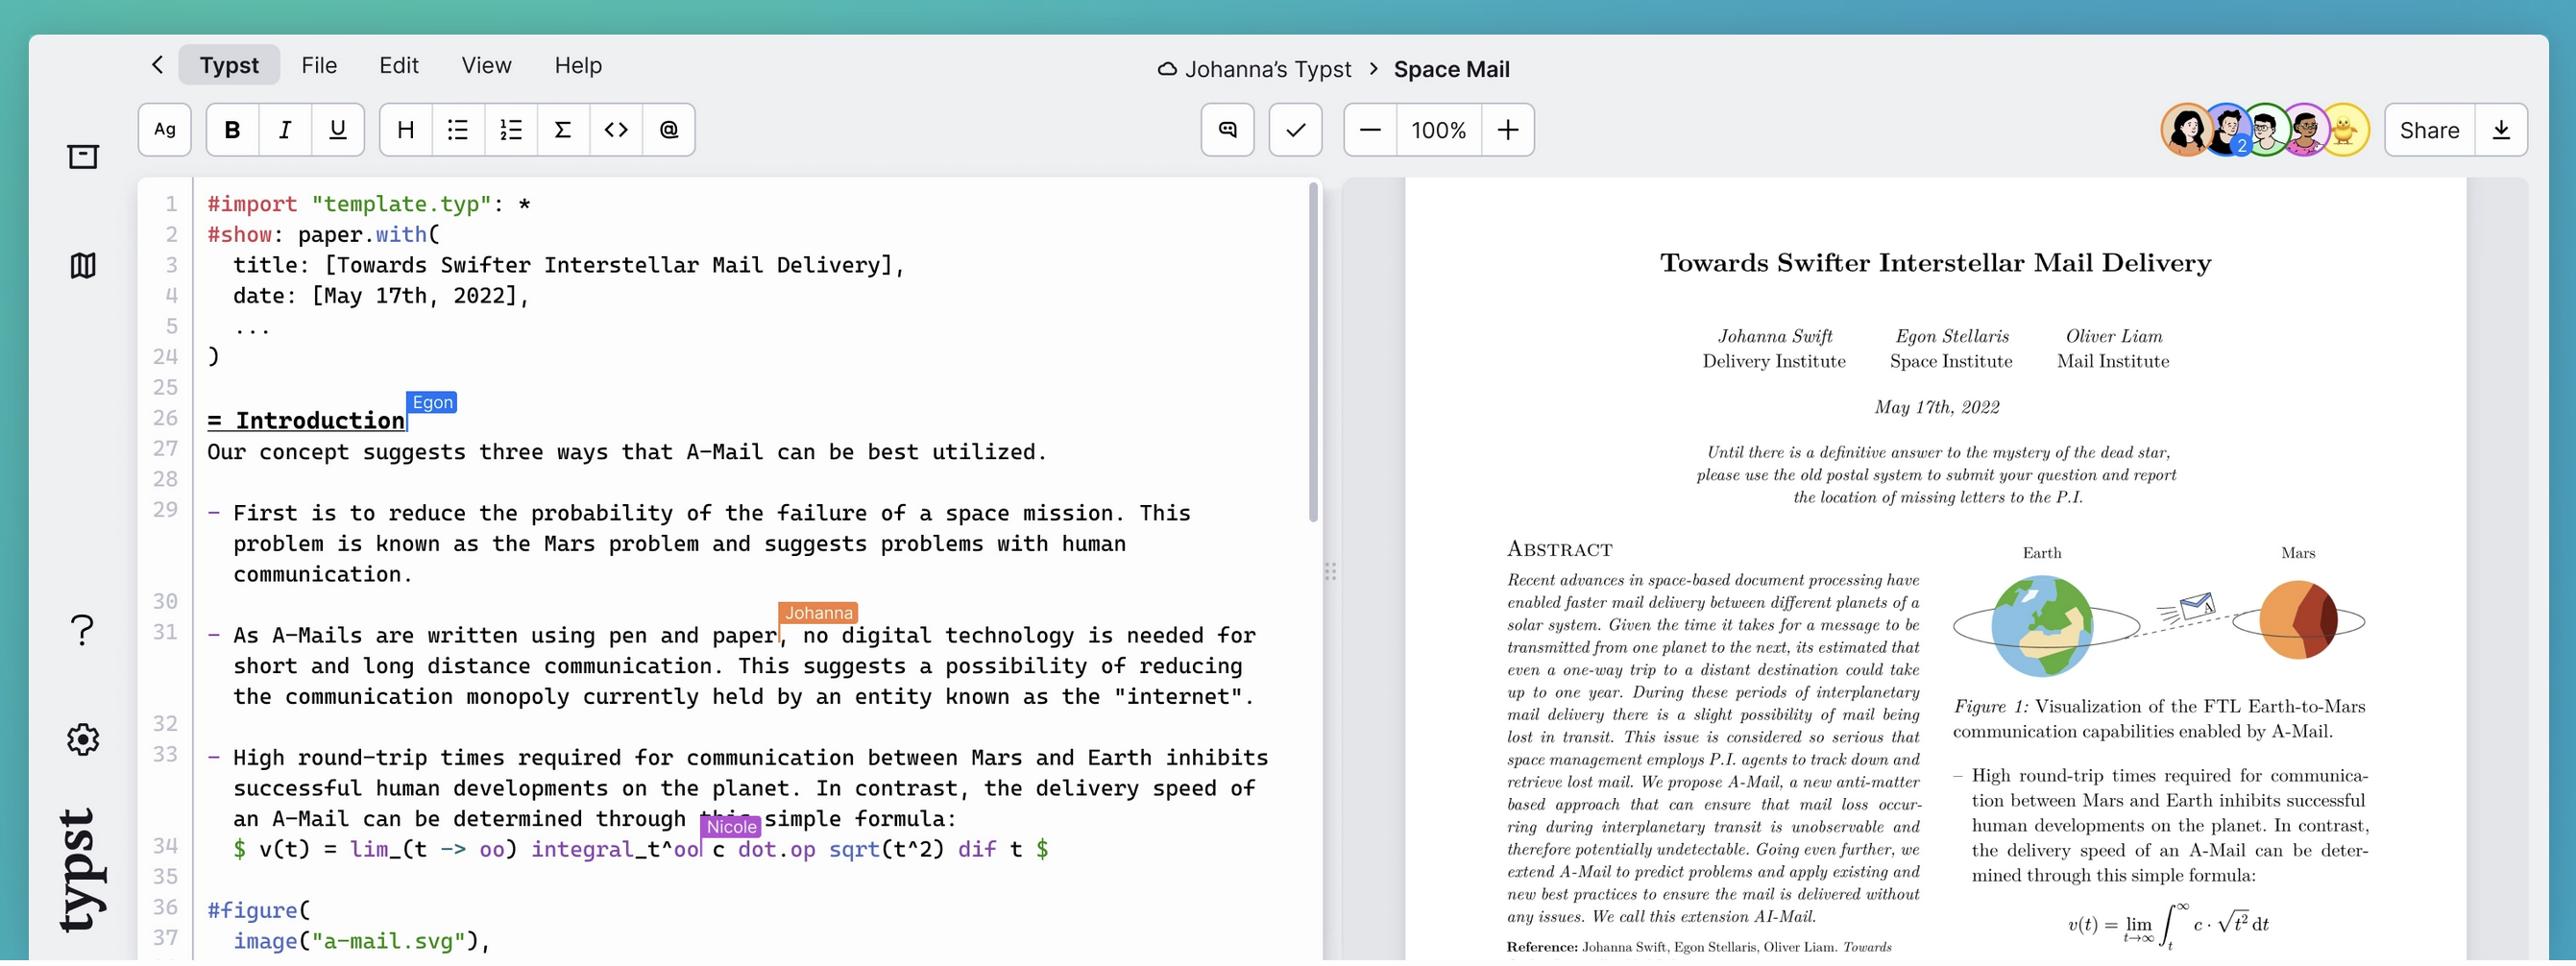Toggle underline formatting
The image size is (2576, 966).
point(338,130)
